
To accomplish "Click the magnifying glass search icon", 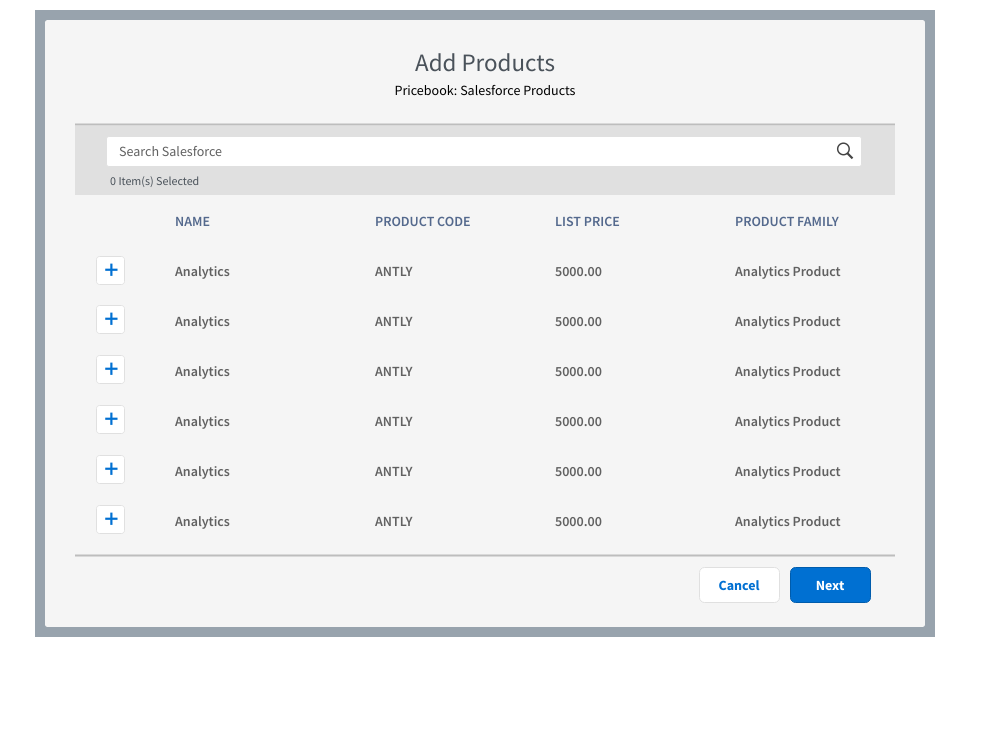I will (x=844, y=150).
